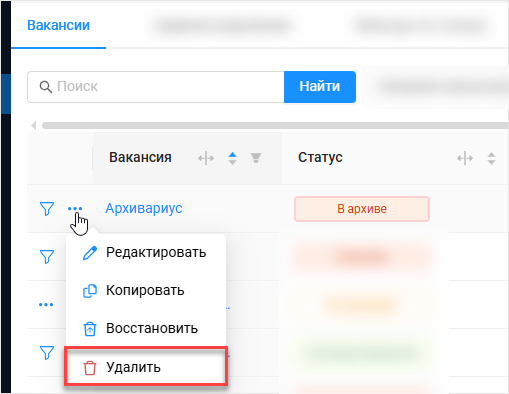
Task: Open the three-dots menu for Архивариус
Action: click(x=75, y=209)
